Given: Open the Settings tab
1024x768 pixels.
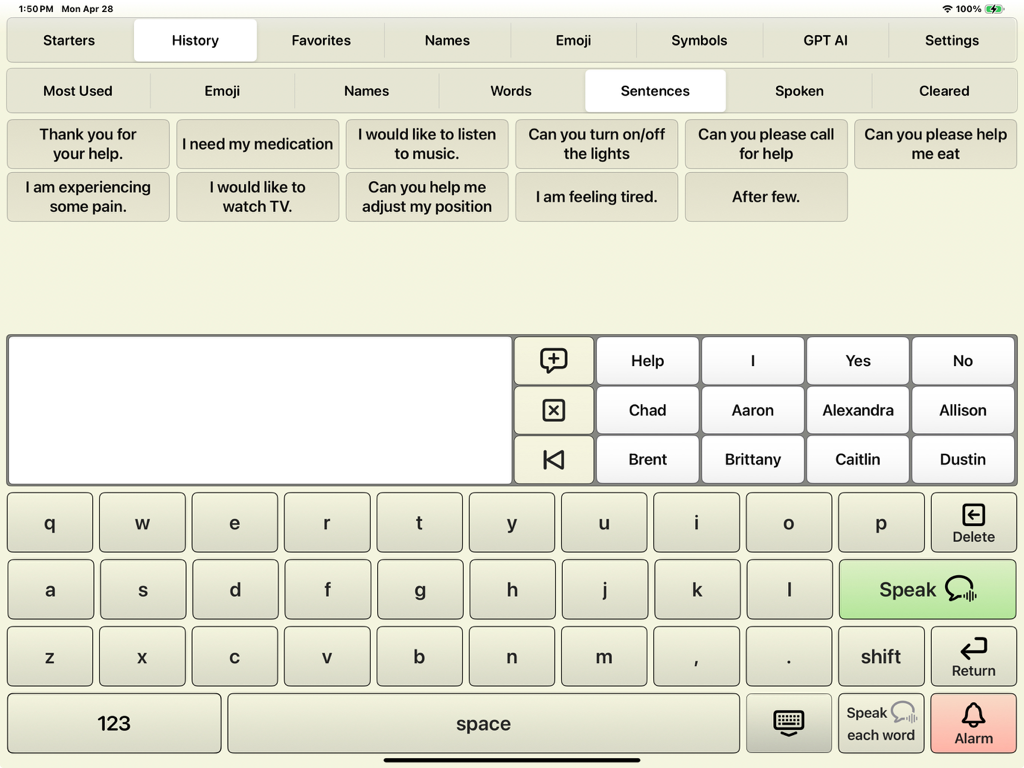Looking at the screenshot, I should tap(951, 41).
